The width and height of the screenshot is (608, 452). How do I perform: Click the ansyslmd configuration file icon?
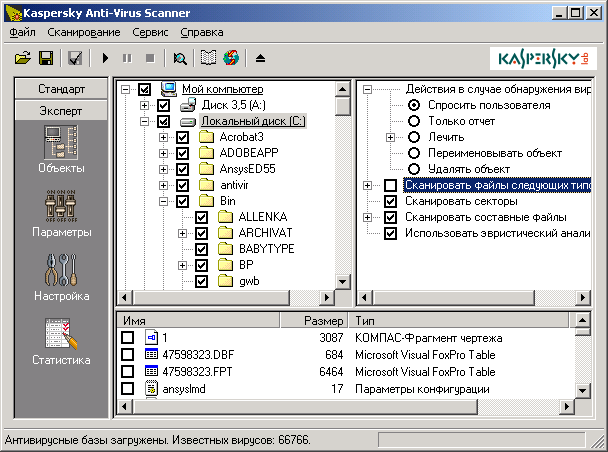151,388
